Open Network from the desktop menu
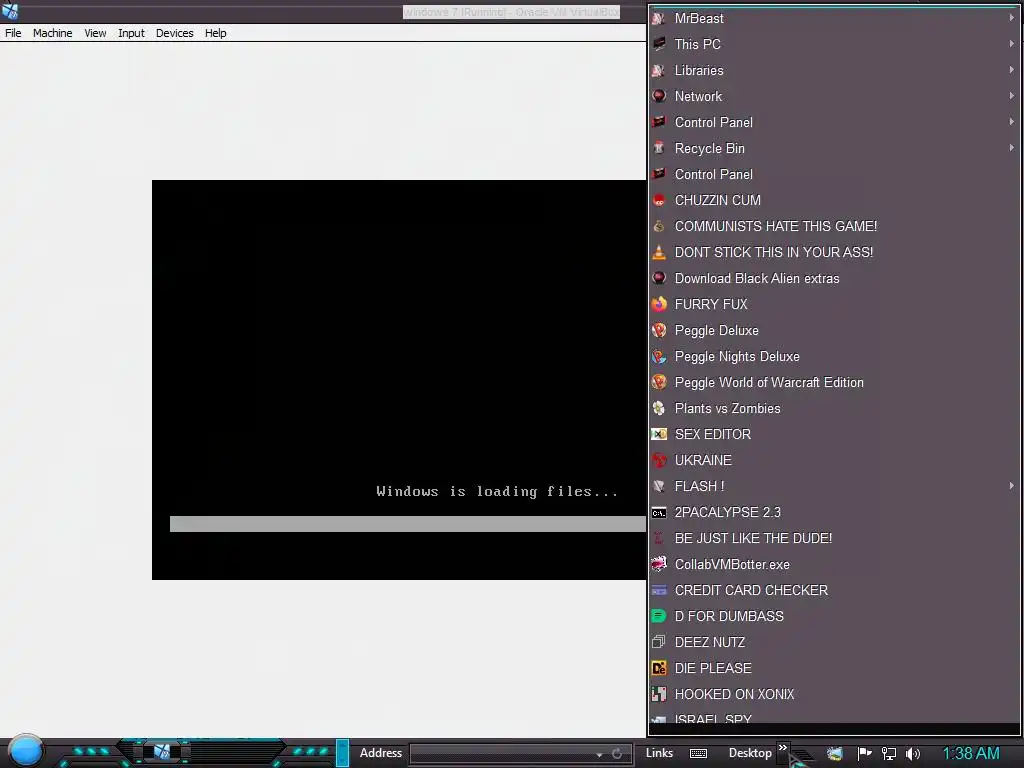The image size is (1024, 768). pyautogui.click(x=833, y=96)
